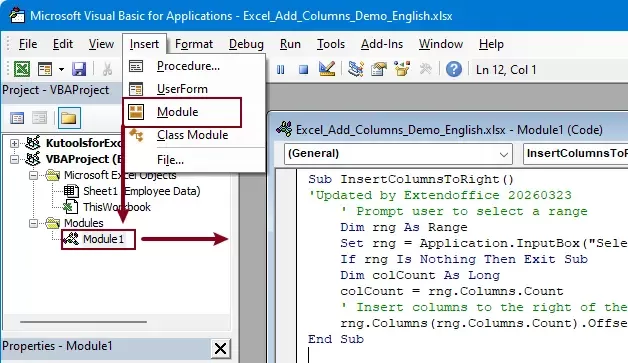Screen dimensions: 628x363
Task: Click the 'colCount = rng.Columns.Count' line
Action: (x=452, y=291)
